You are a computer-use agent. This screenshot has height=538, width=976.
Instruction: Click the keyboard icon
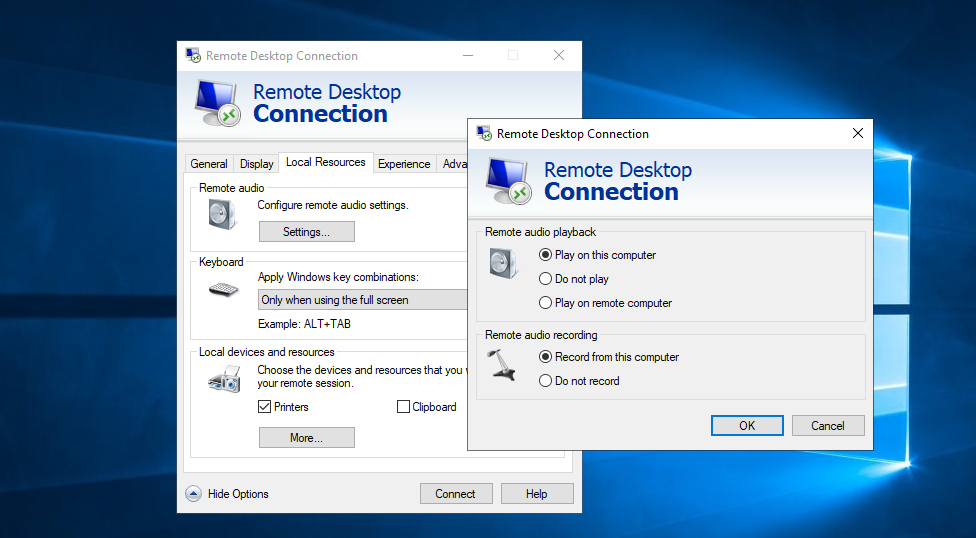(223, 290)
